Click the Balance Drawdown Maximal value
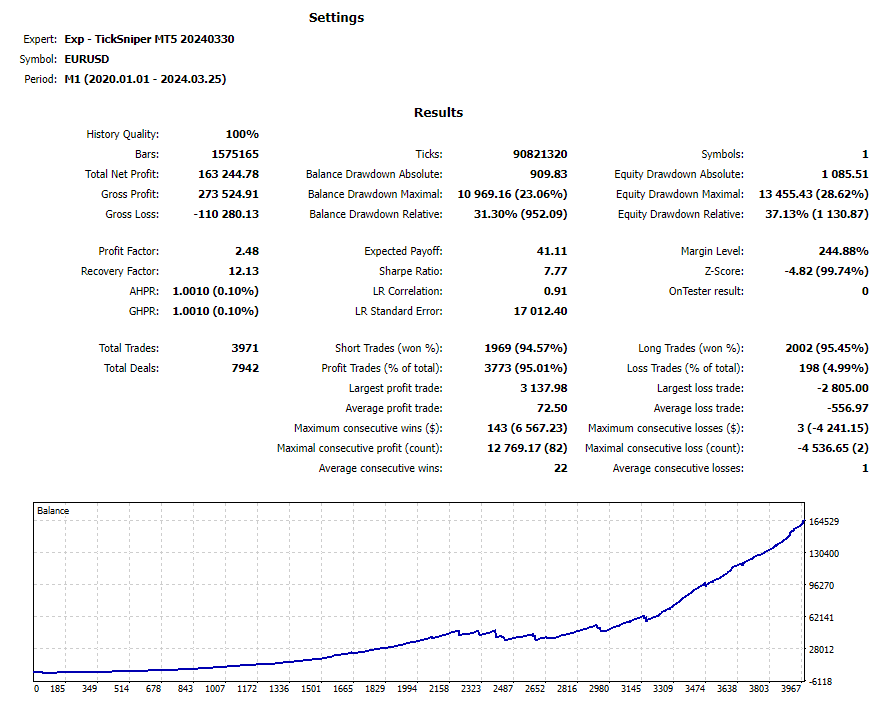 coord(512,194)
